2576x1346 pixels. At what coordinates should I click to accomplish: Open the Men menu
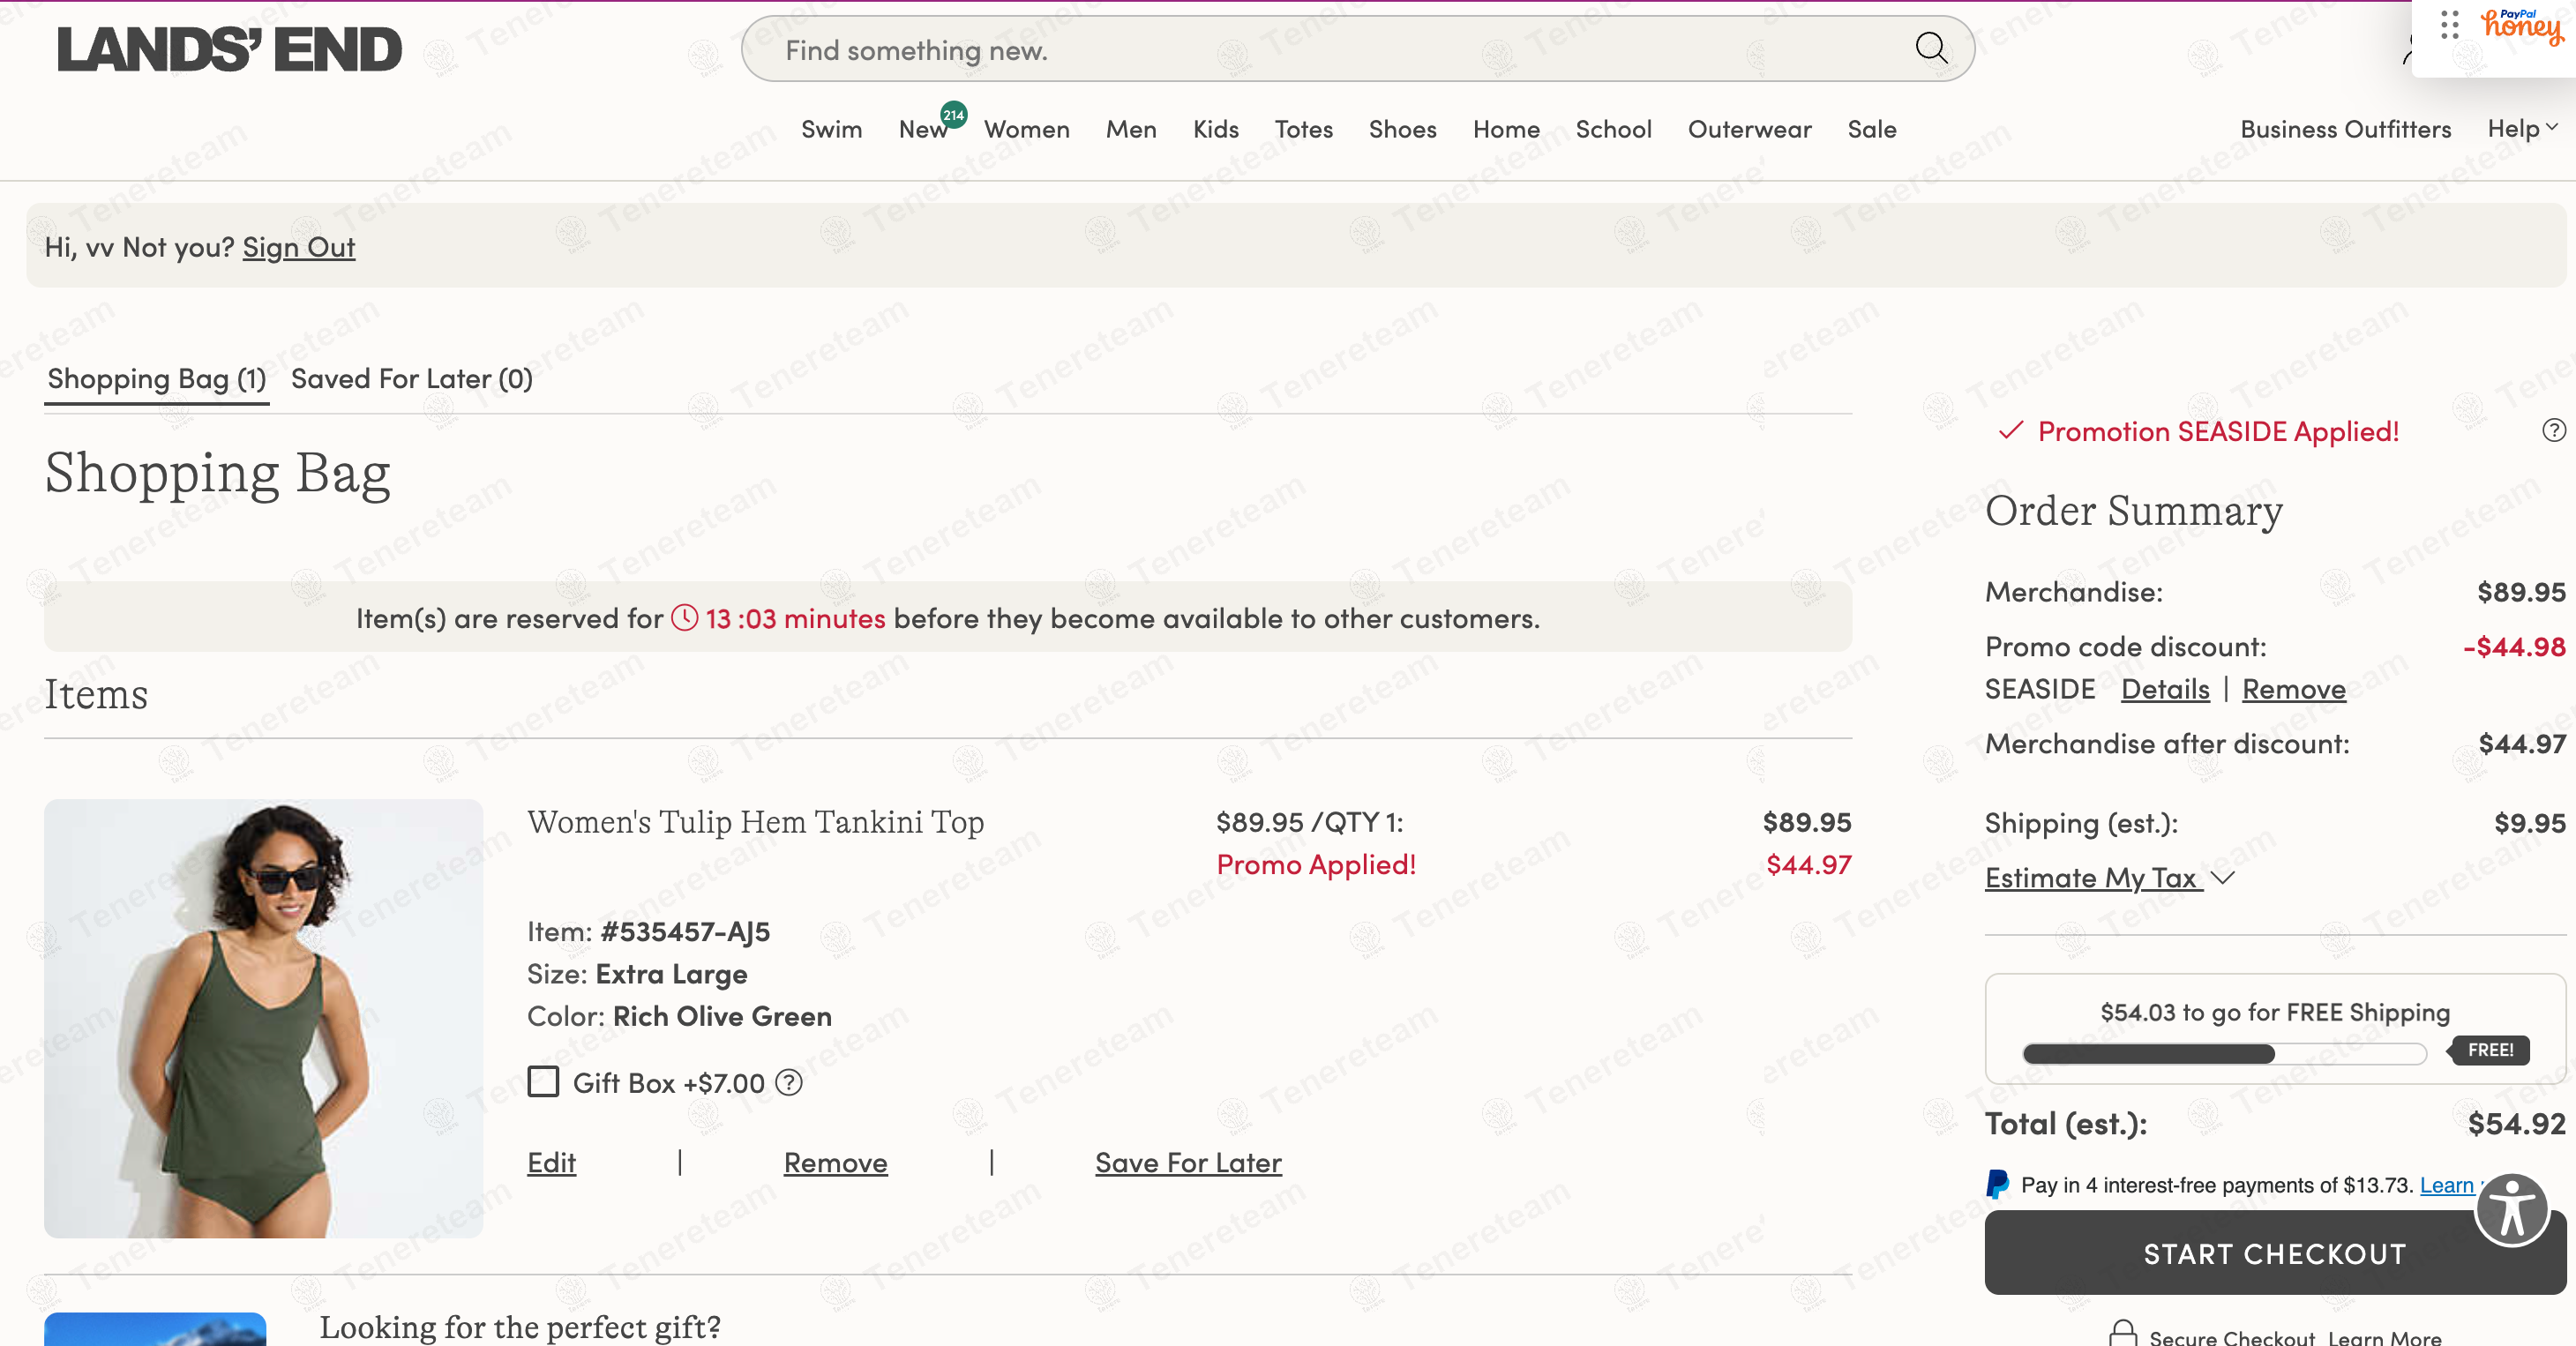pos(1131,129)
